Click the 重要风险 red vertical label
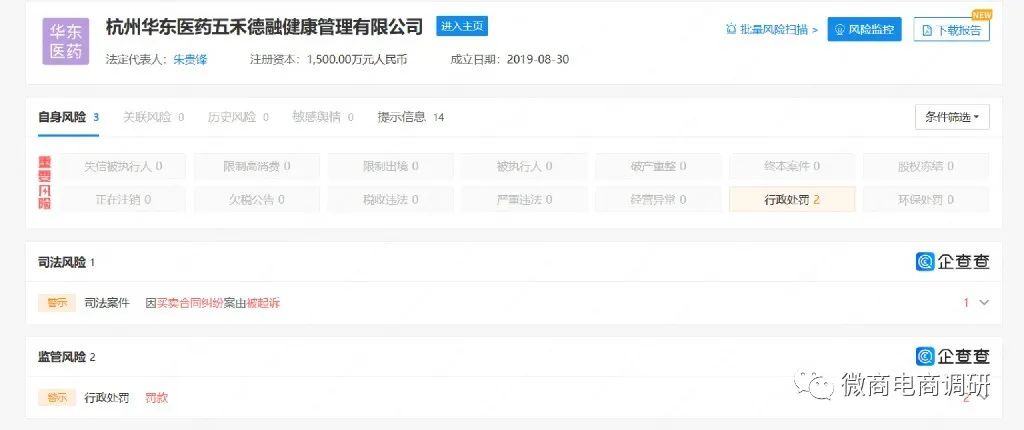 pyautogui.click(x=45, y=183)
